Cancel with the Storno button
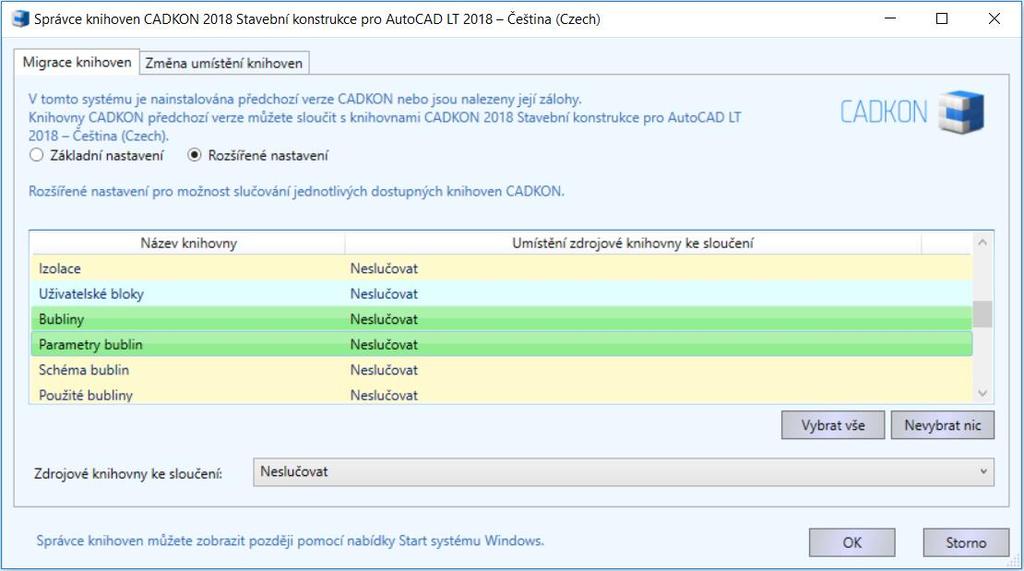 pyautogui.click(x=966, y=542)
